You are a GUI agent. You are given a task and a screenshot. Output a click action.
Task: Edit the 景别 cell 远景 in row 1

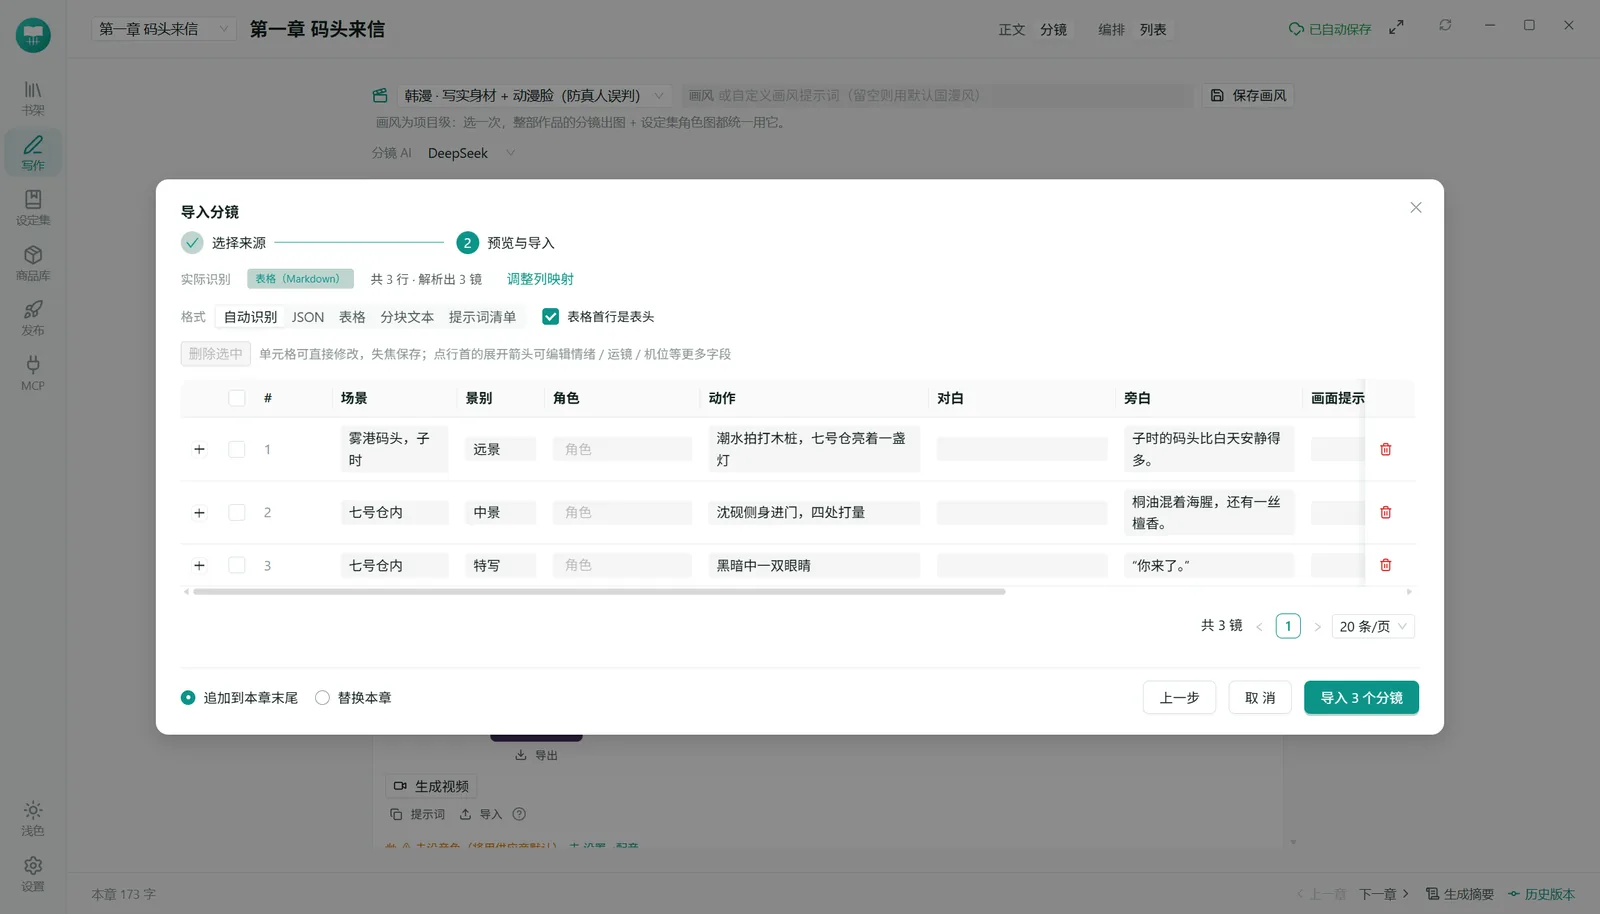pyautogui.click(x=500, y=449)
